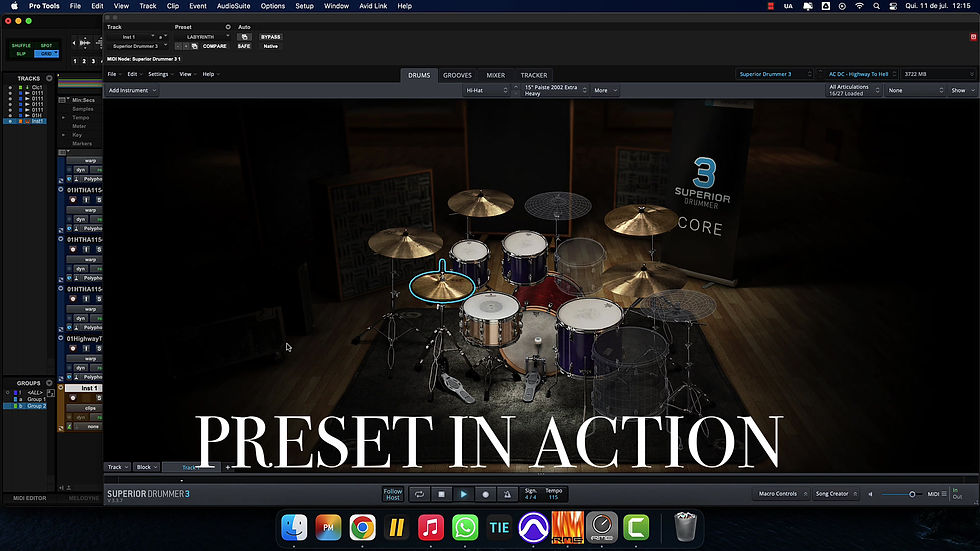Open the MIDI settings menu icon
980x551 pixels.
point(944,494)
